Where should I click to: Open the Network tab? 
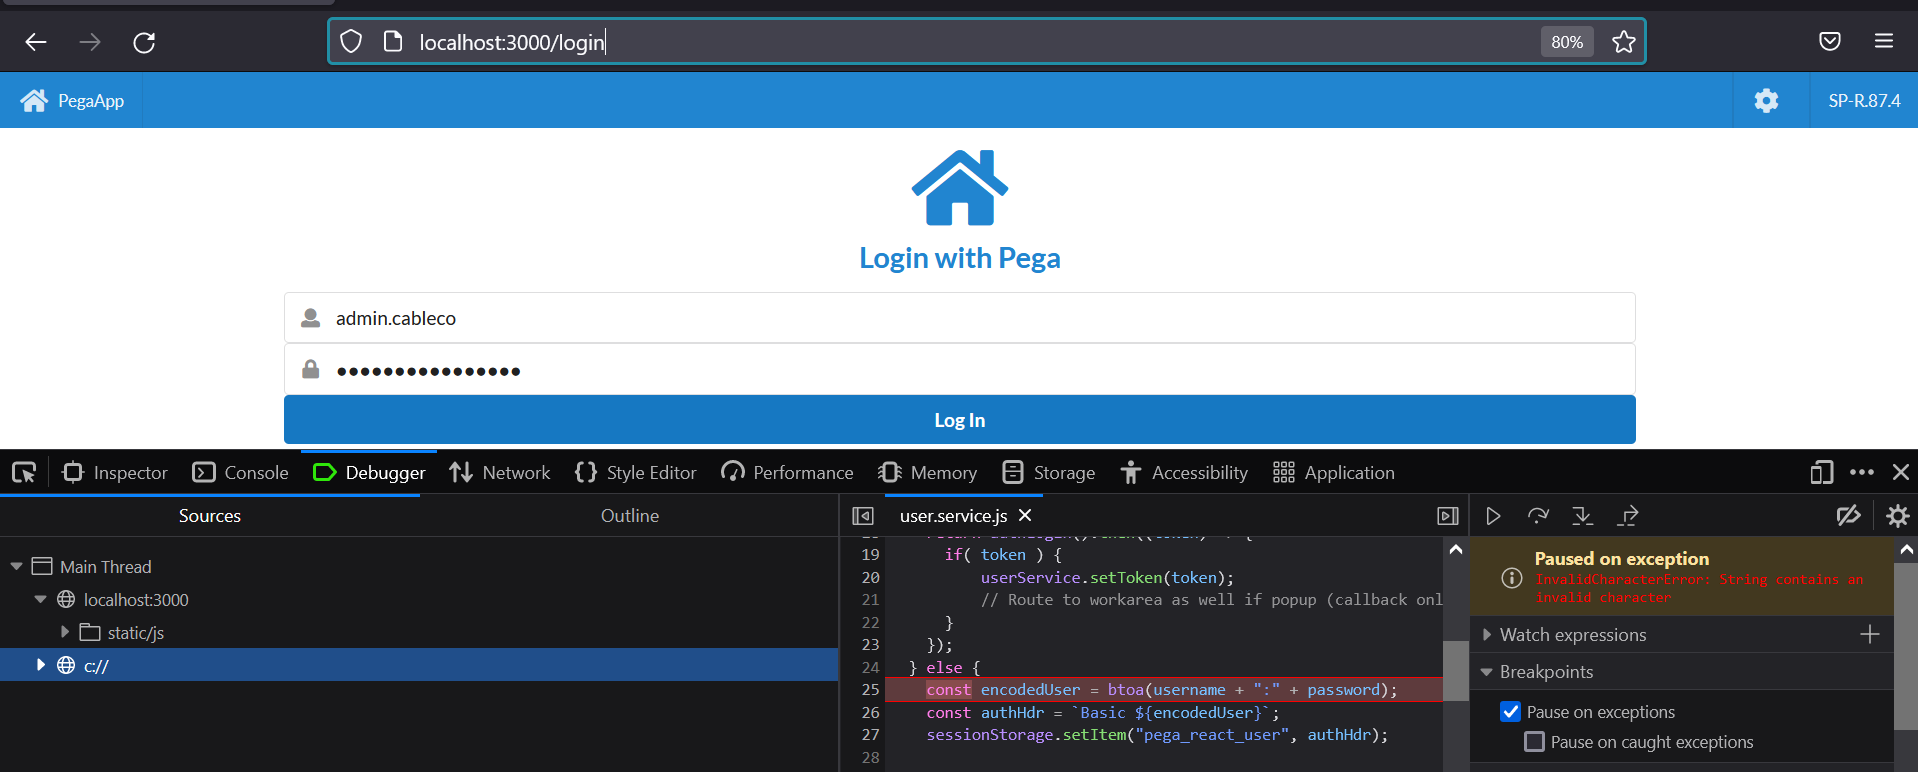coord(500,472)
